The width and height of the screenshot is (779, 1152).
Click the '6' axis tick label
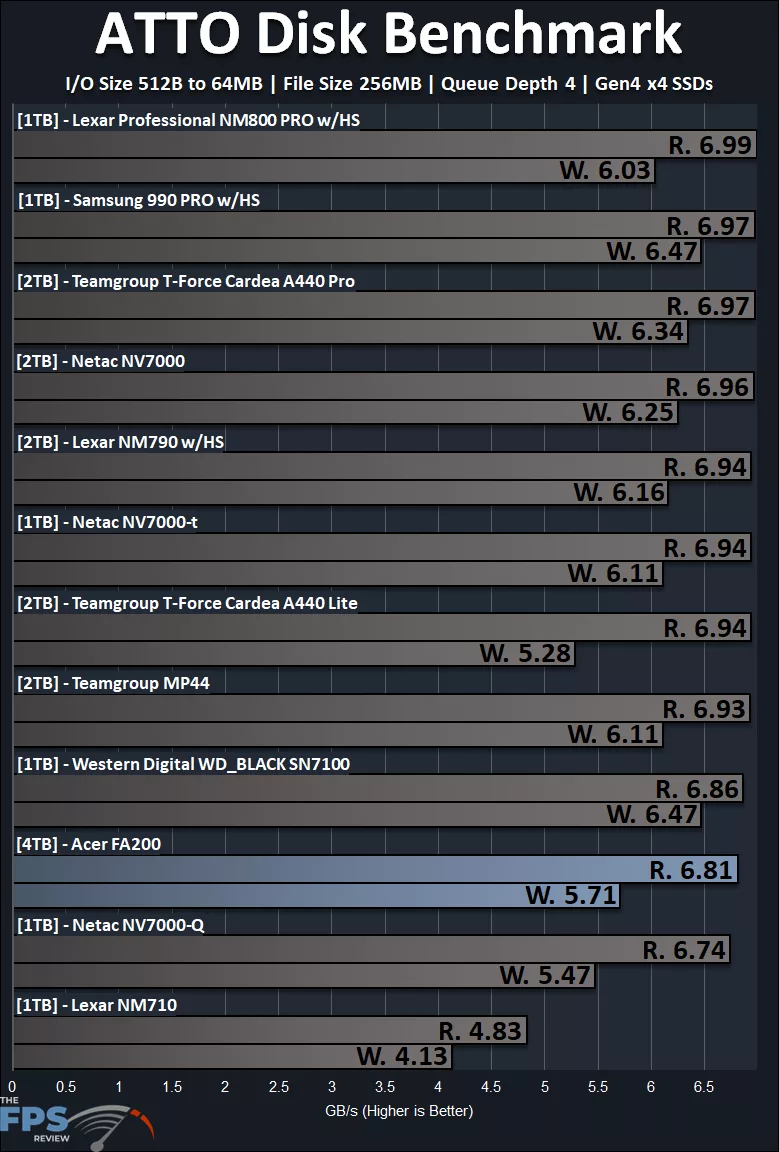pos(651,1087)
